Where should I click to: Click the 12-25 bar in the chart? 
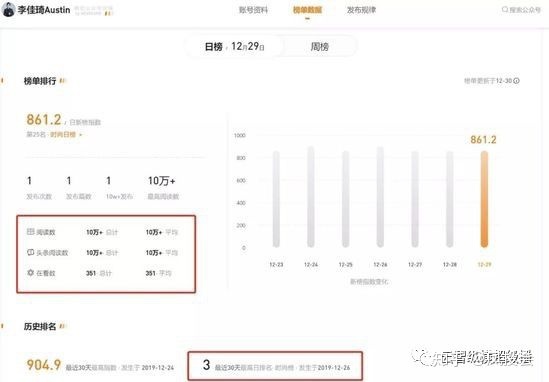[346, 199]
